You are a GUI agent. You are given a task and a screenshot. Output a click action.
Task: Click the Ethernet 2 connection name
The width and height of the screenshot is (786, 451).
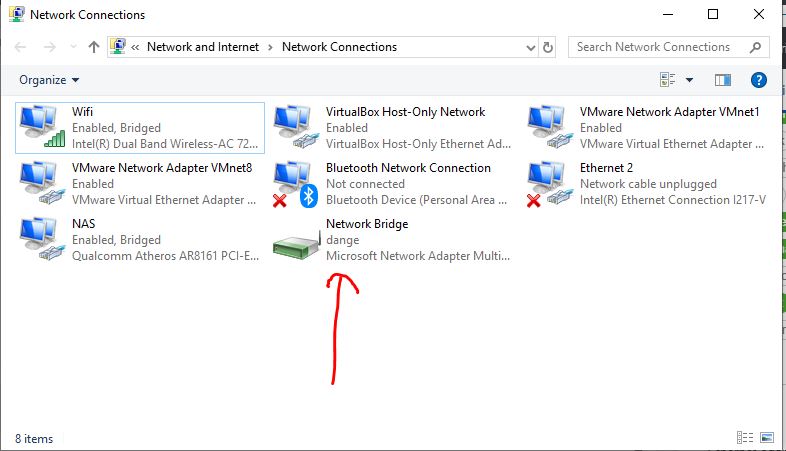pos(606,168)
